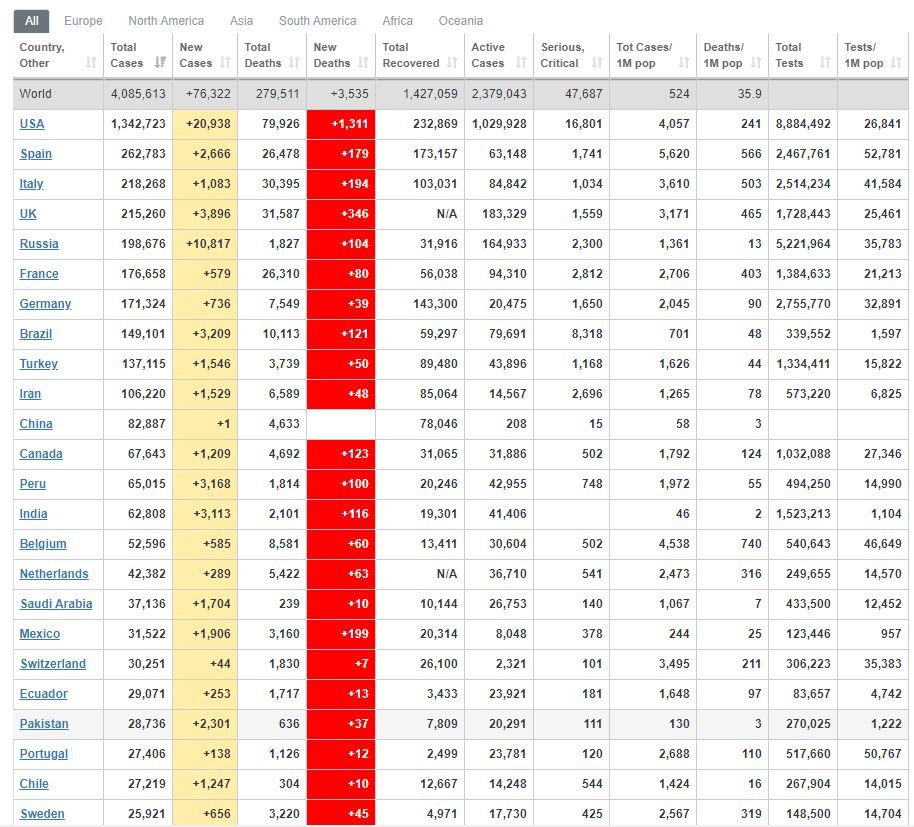The width and height of the screenshot is (914, 827).
Task: Click Active Cases sort arrows
Action: (521, 63)
